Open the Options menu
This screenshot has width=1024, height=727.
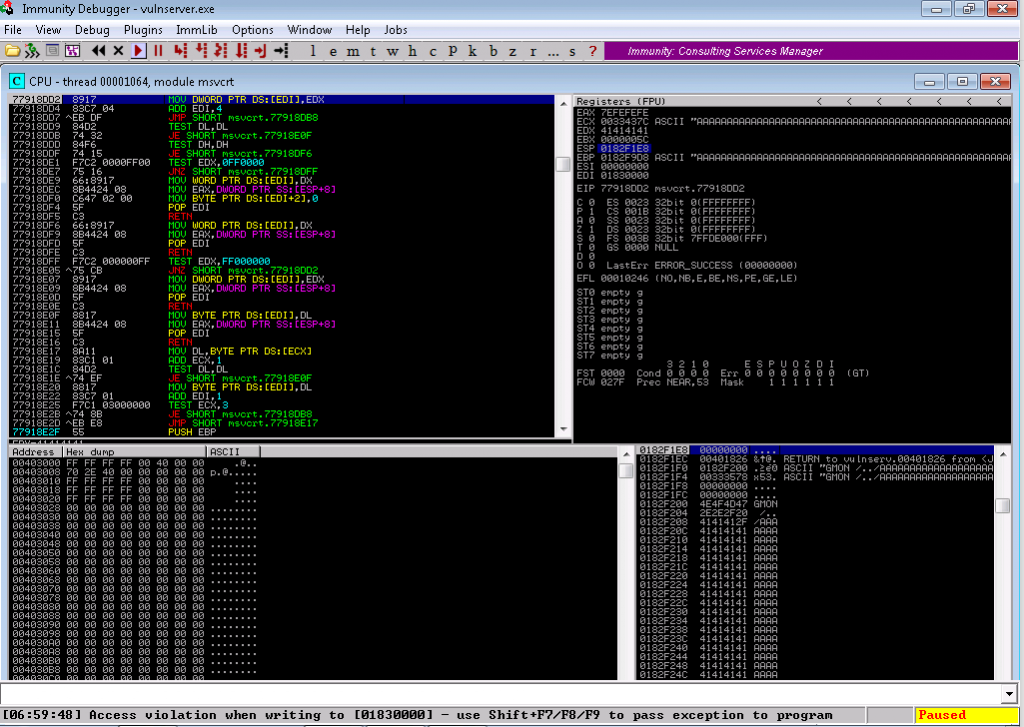tap(253, 29)
